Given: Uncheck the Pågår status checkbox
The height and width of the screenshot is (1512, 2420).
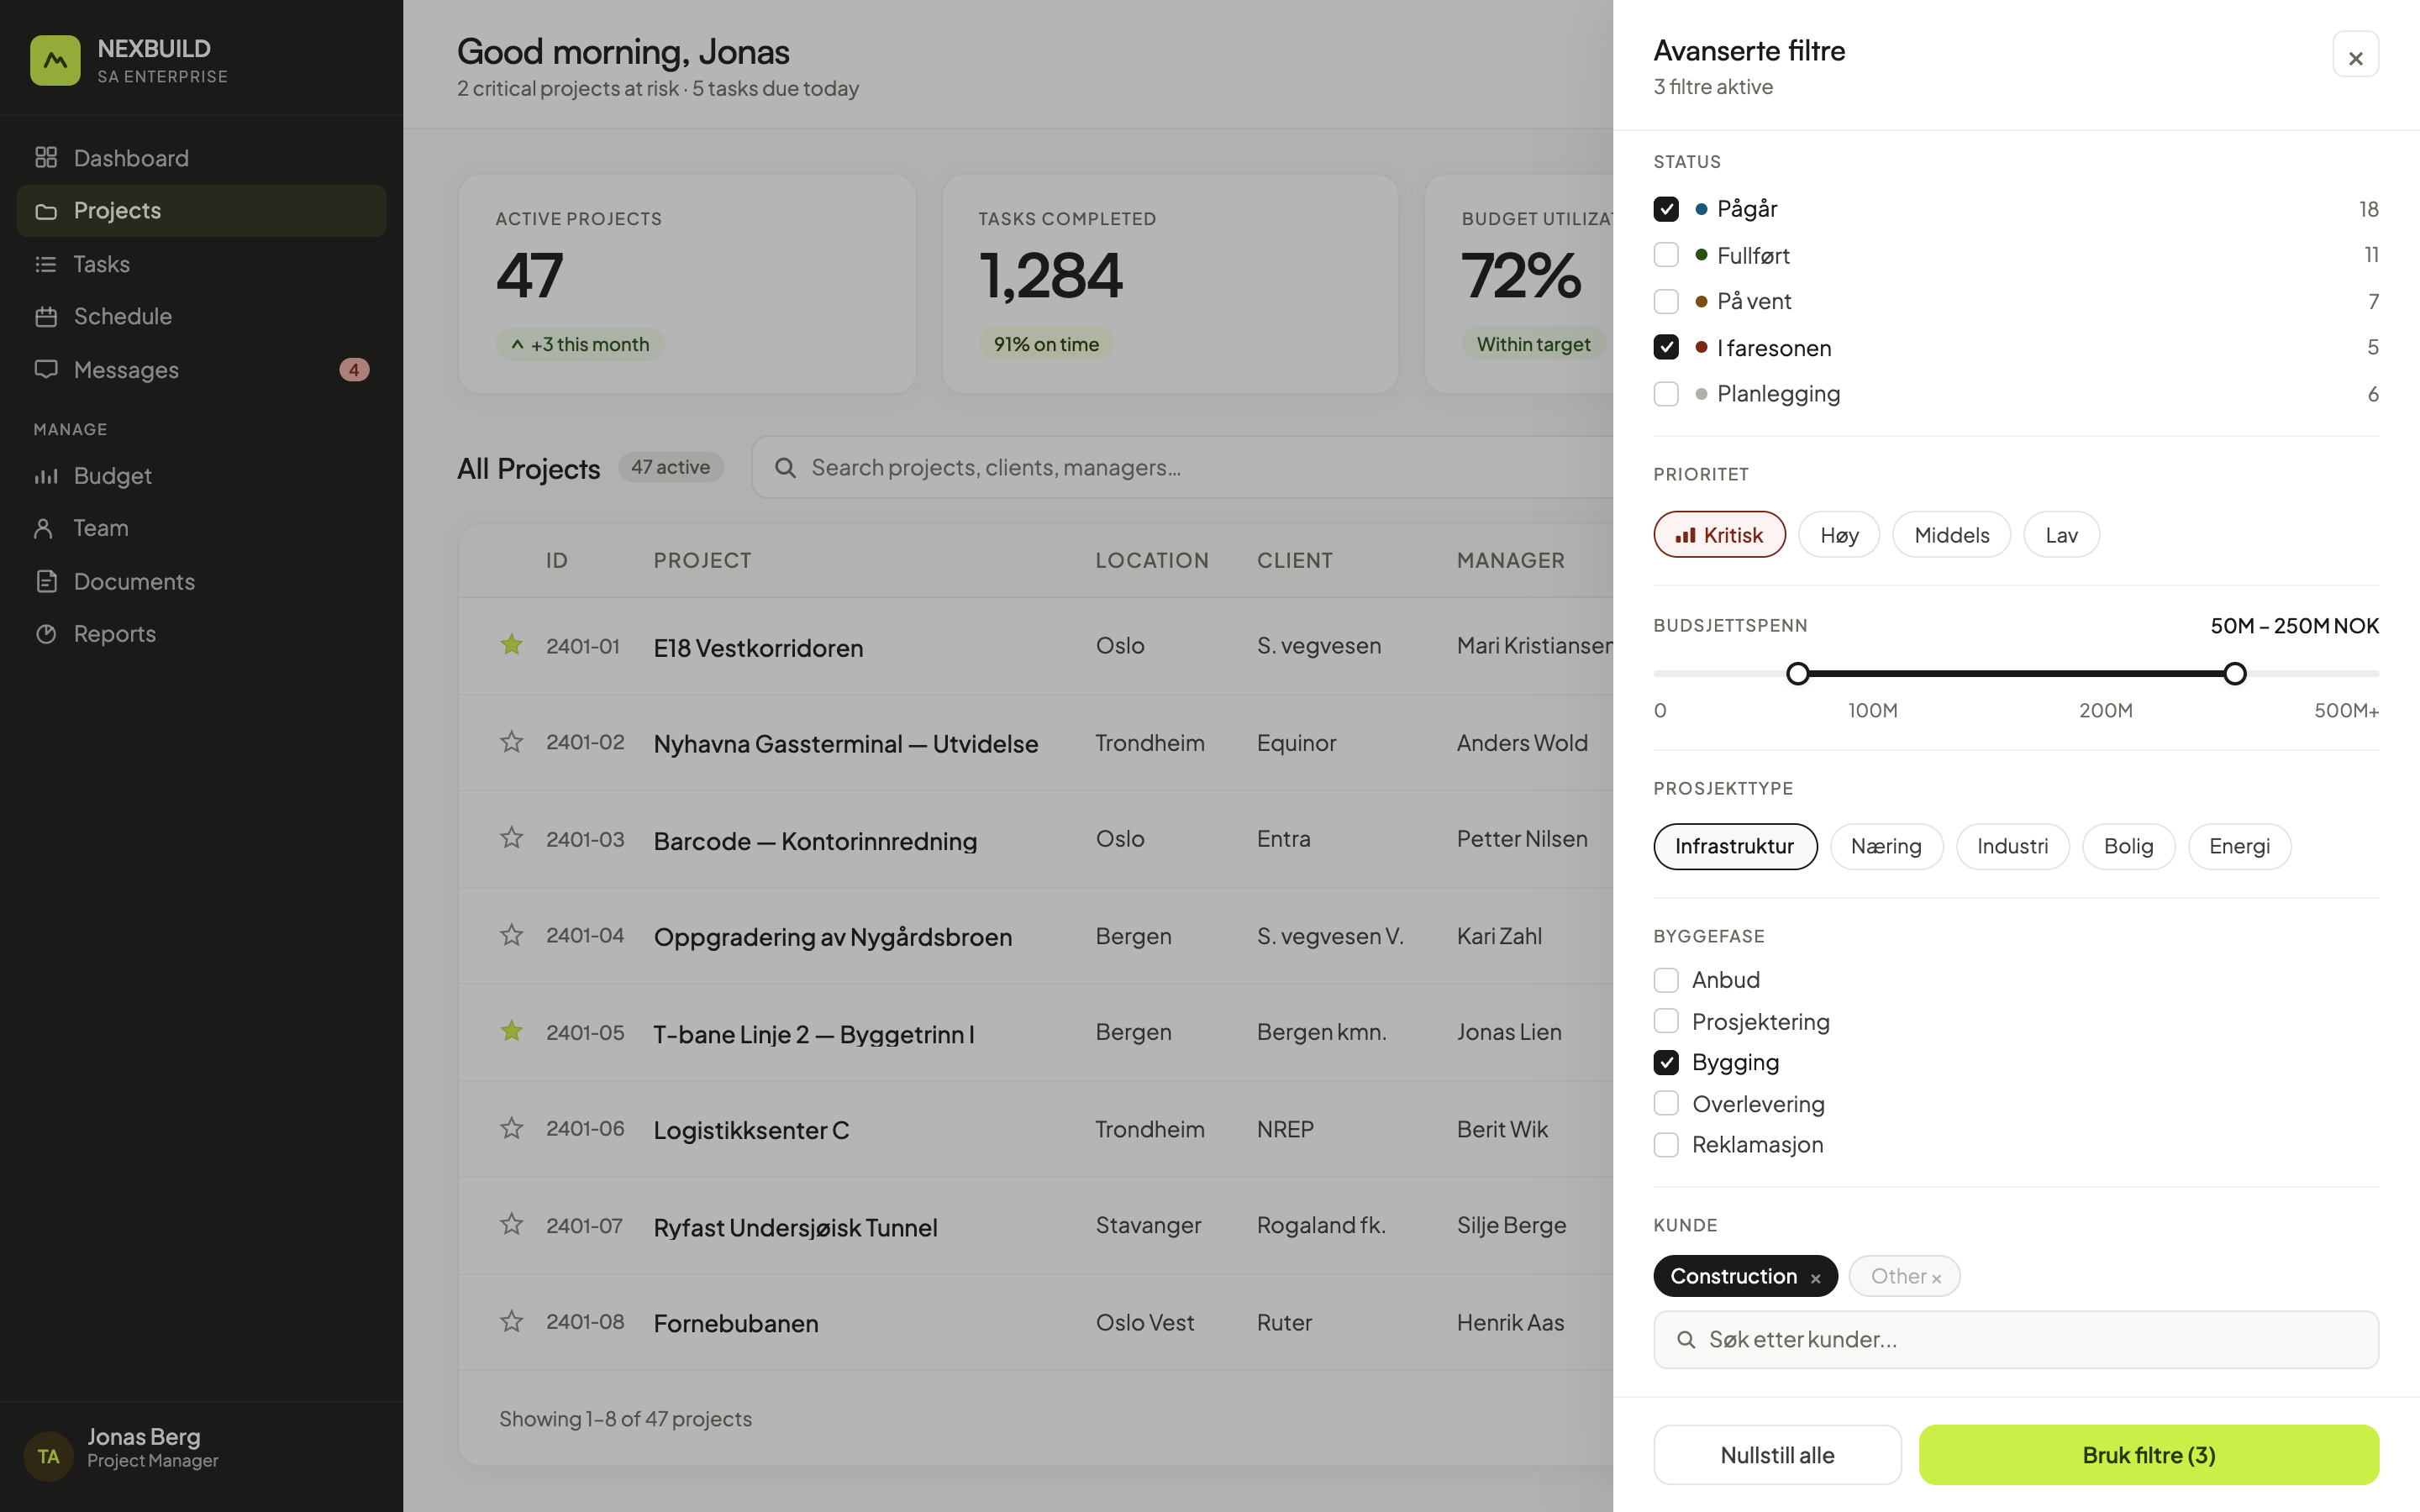Looking at the screenshot, I should [x=1666, y=209].
